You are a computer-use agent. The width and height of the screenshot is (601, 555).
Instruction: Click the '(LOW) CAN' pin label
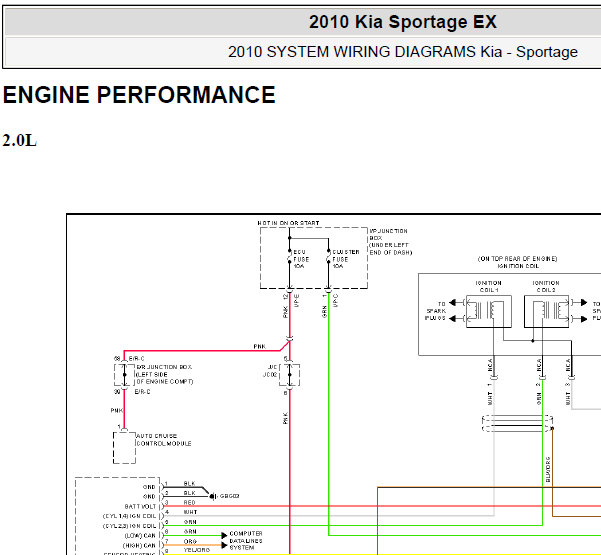click(x=140, y=535)
